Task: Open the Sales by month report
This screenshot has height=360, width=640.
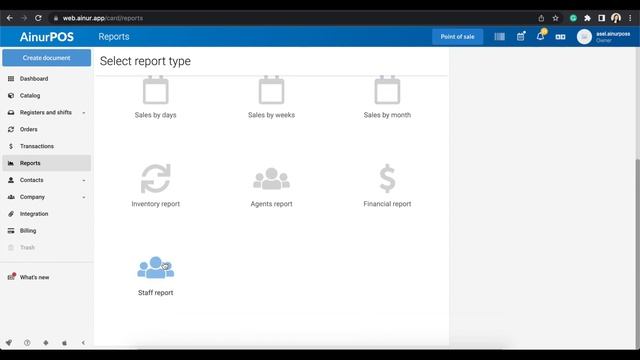Action: 387,98
